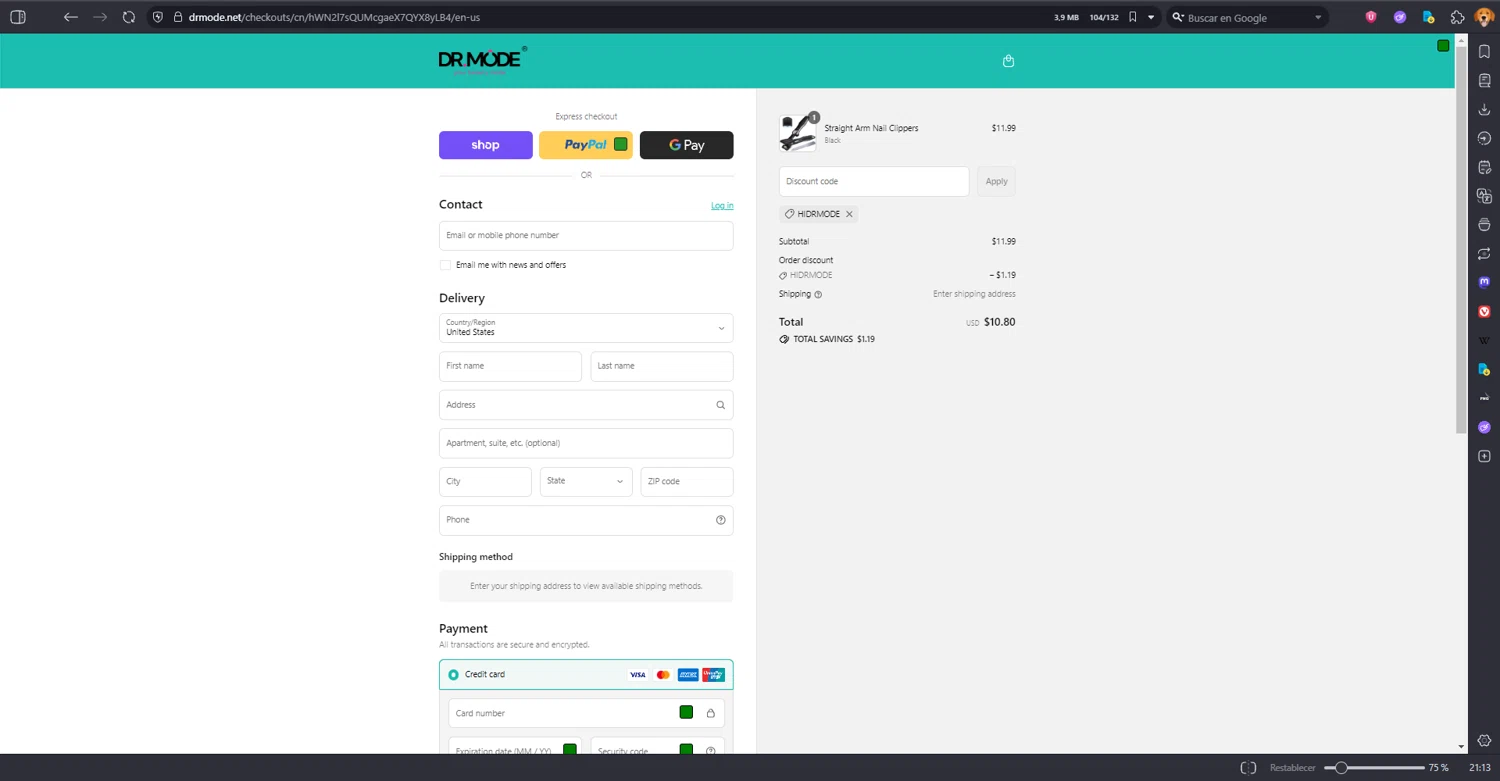Image resolution: width=1500 pixels, height=781 pixels.
Task: Pay with Shop Pay express button
Action: tap(485, 145)
